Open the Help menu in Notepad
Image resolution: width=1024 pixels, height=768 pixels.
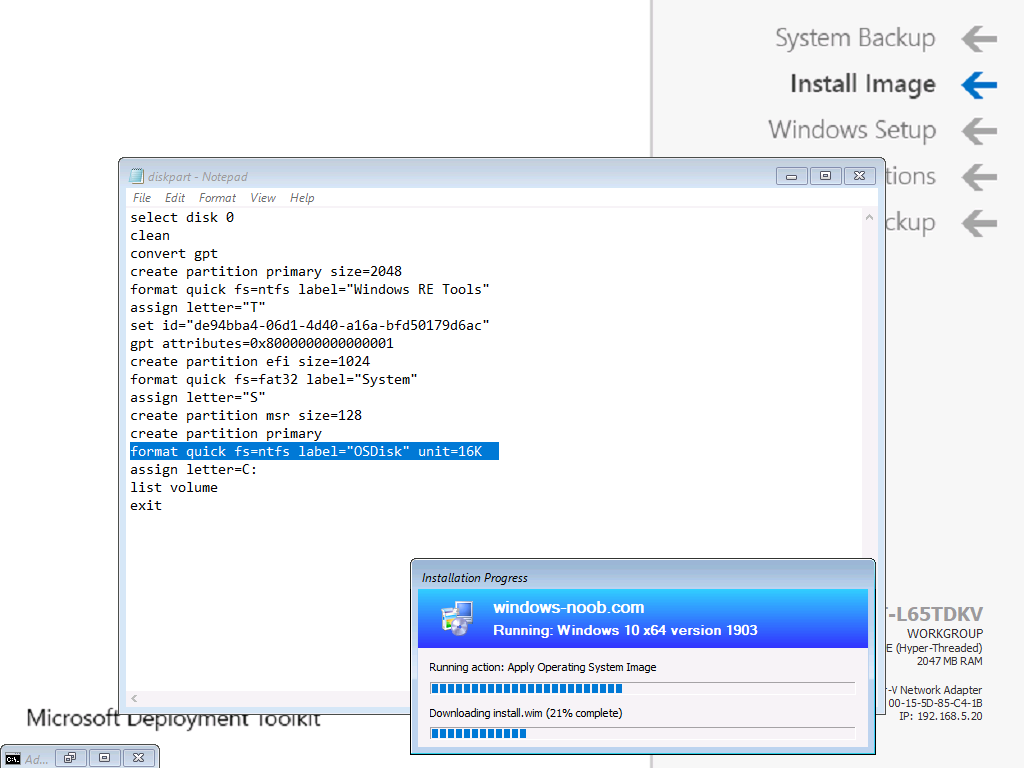(302, 198)
